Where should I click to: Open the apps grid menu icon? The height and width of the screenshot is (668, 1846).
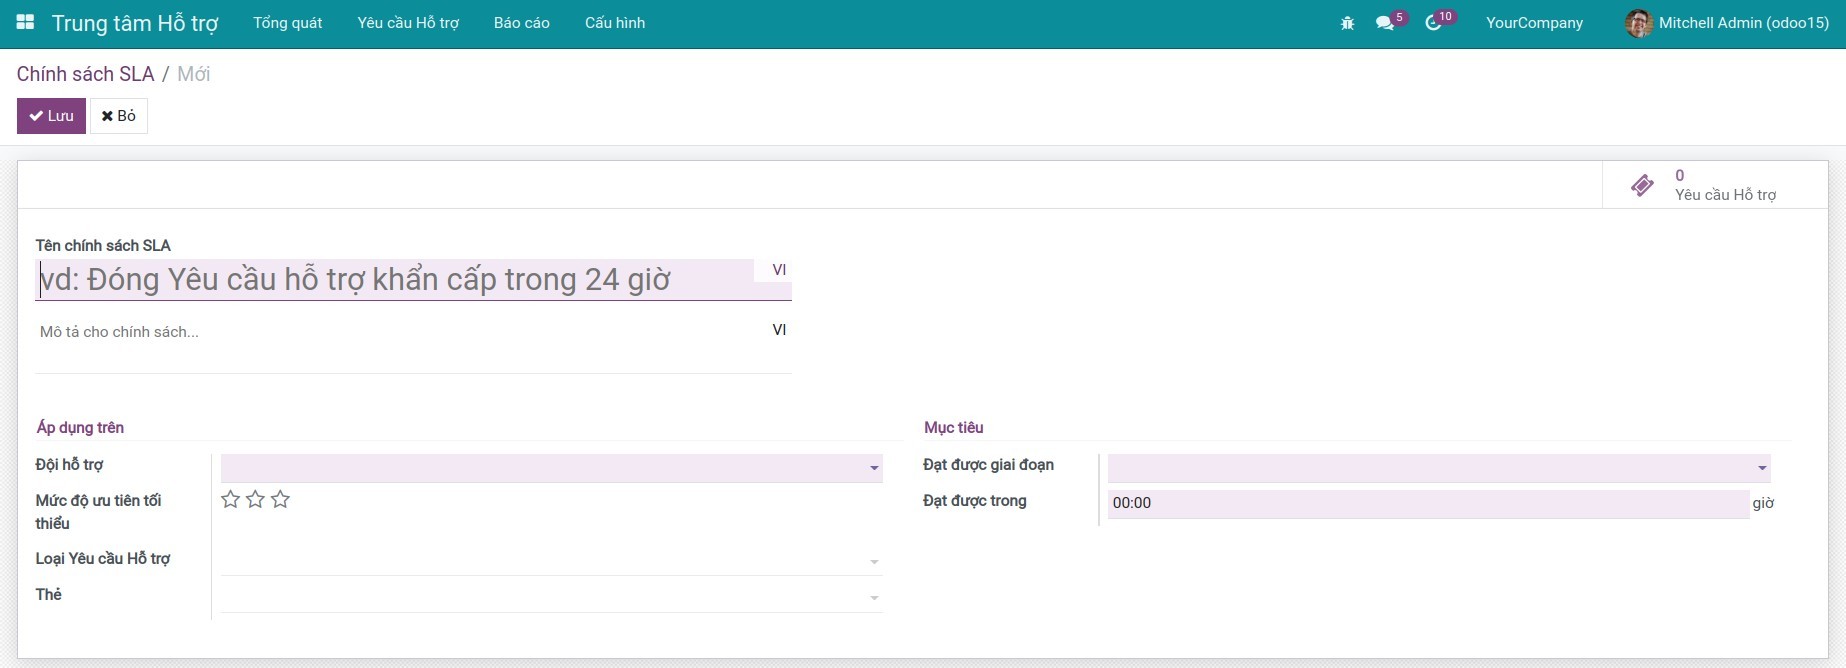click(25, 22)
